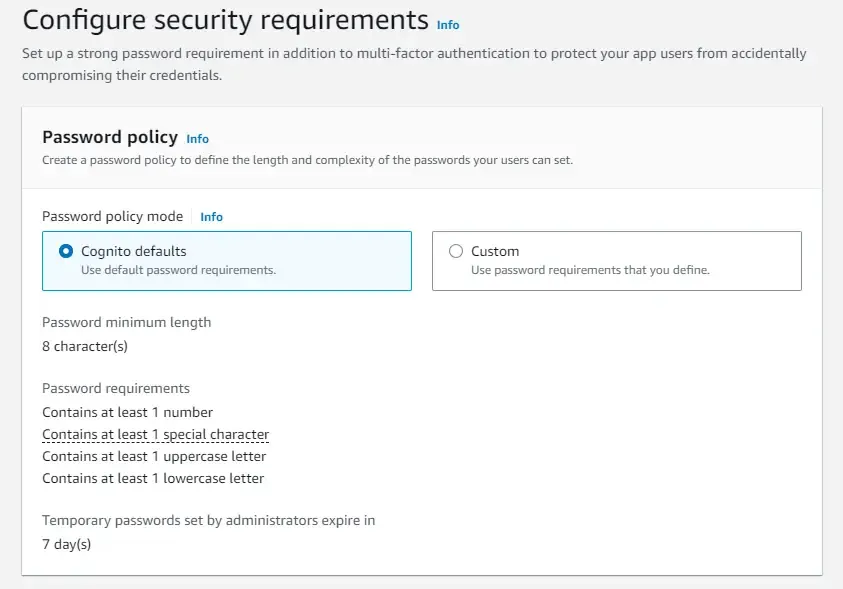Click the Custom option card
This screenshot has height=589, width=843.
tap(615, 259)
